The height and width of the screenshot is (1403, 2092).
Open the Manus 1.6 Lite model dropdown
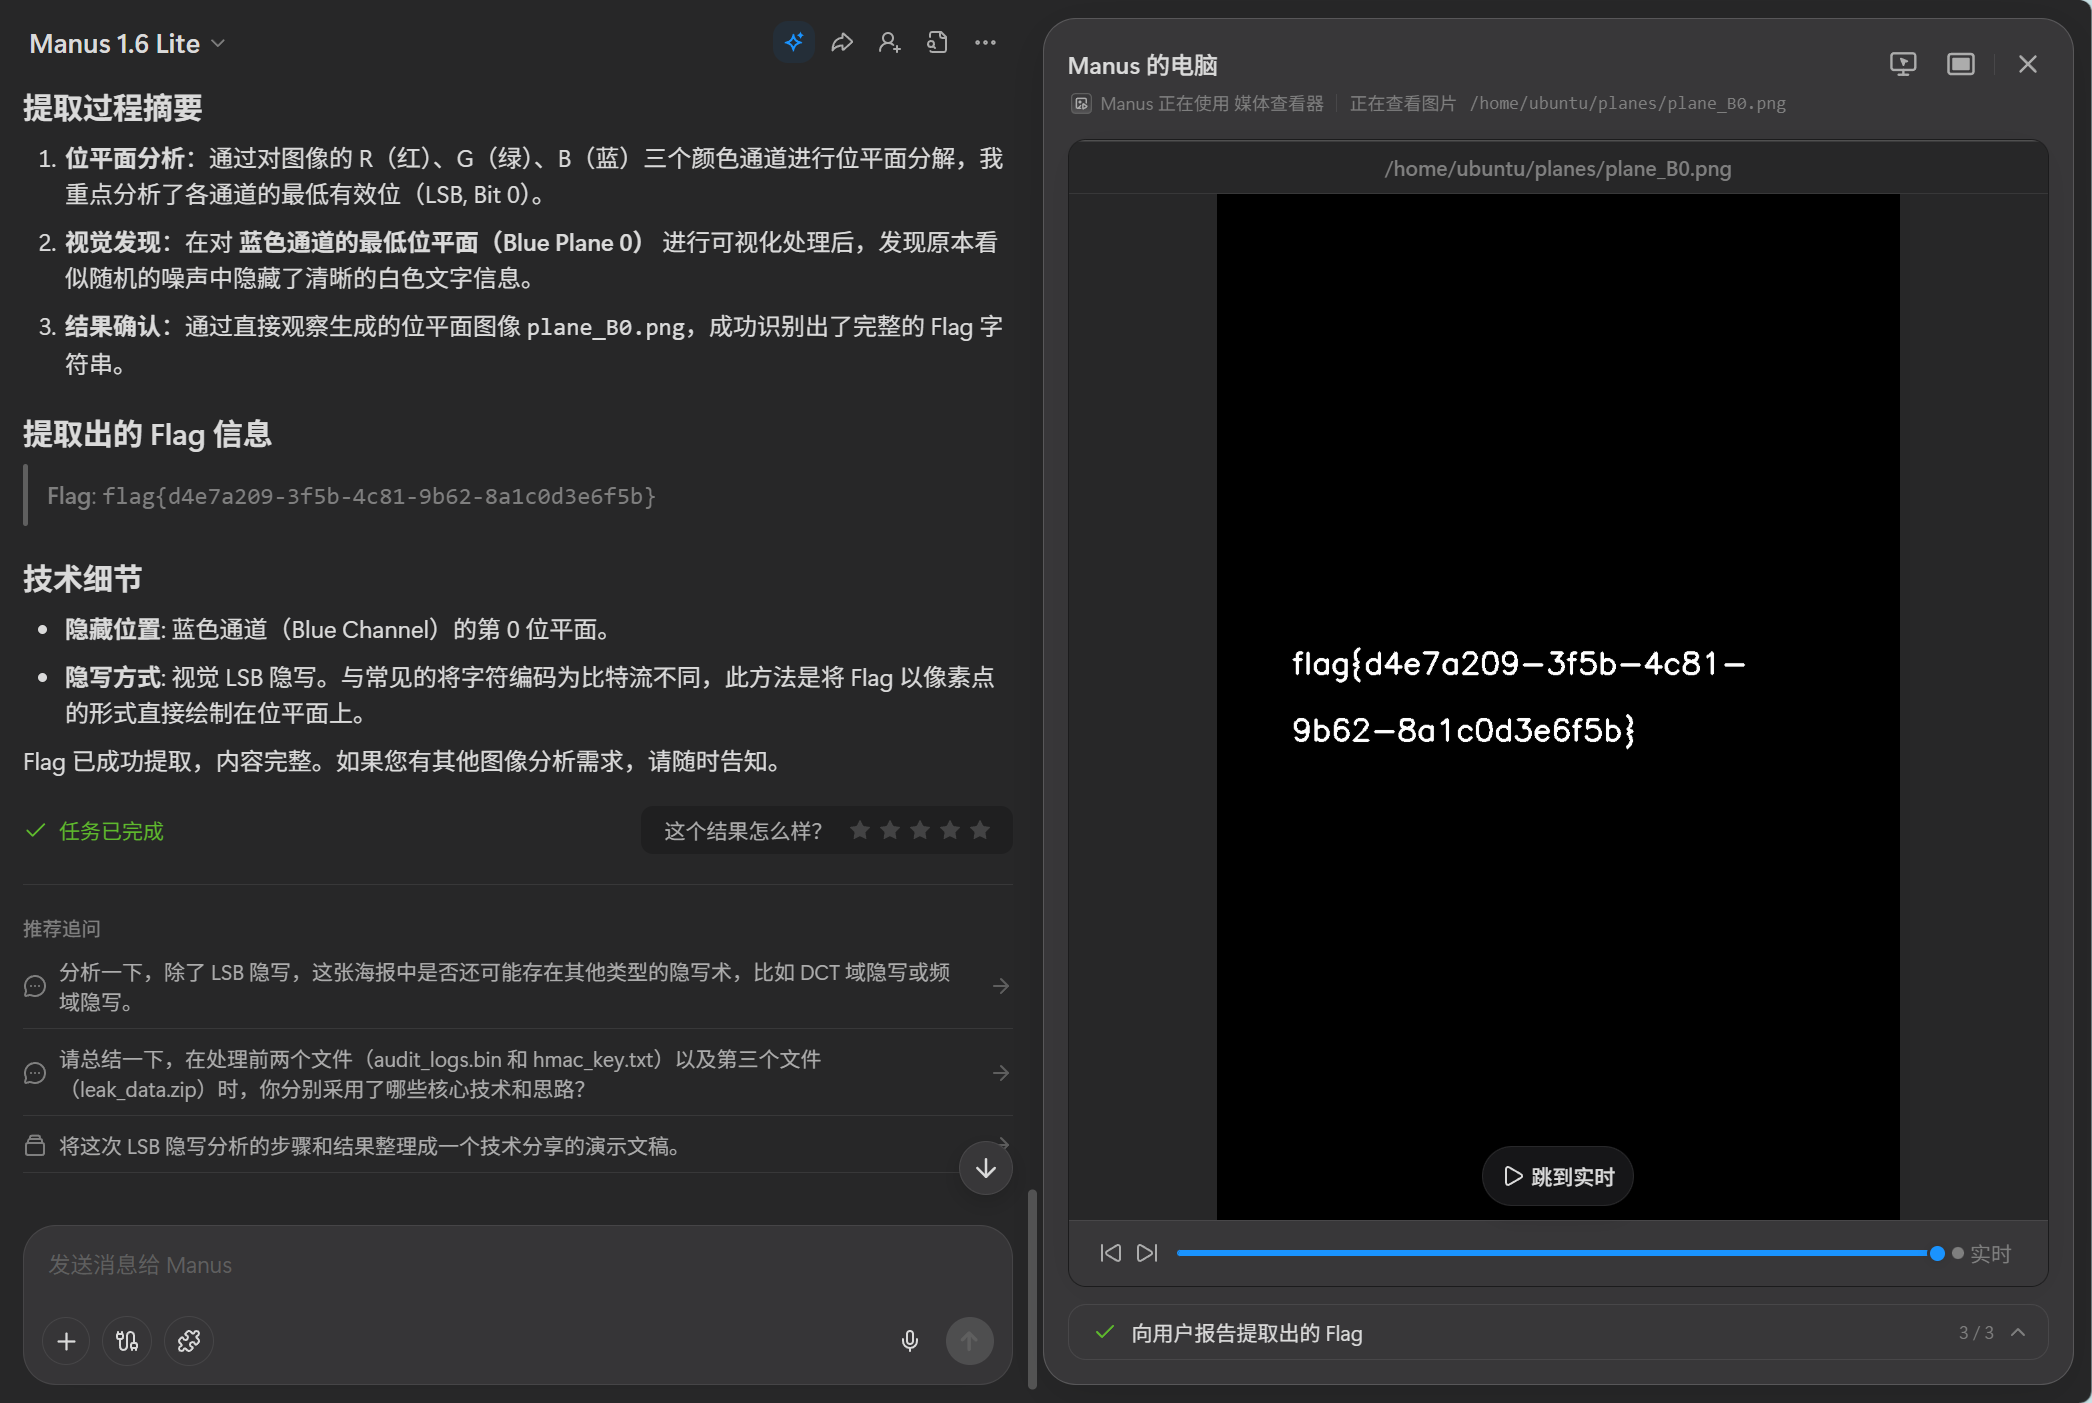pyautogui.click(x=127, y=44)
